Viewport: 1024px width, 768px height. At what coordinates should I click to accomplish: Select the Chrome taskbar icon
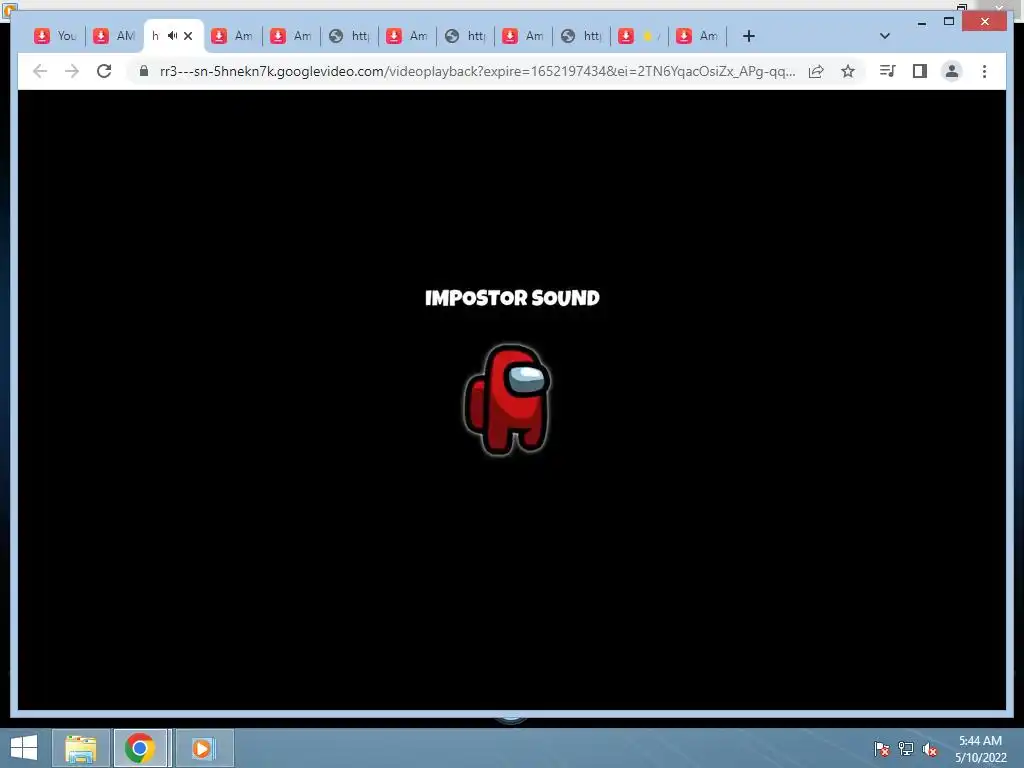coord(140,748)
